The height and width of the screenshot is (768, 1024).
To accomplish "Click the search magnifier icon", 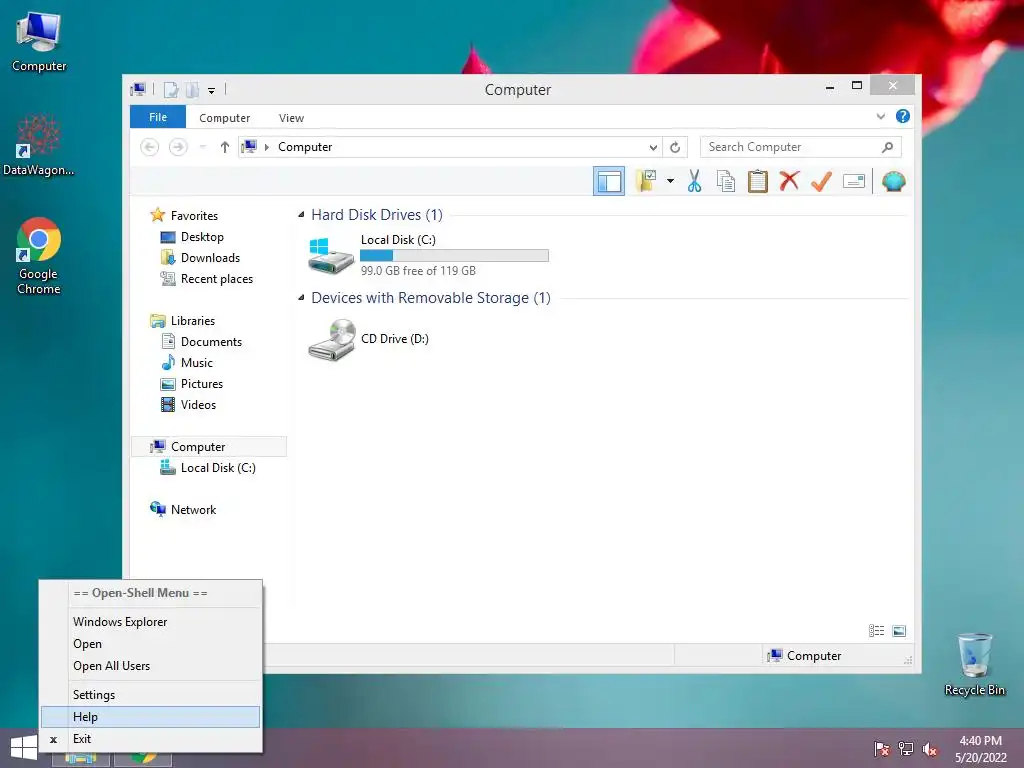I will click(x=887, y=147).
